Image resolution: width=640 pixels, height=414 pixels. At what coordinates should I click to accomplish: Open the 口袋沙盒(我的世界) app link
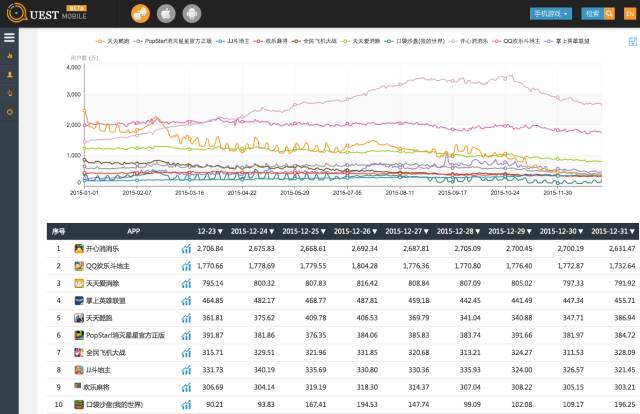tap(114, 405)
